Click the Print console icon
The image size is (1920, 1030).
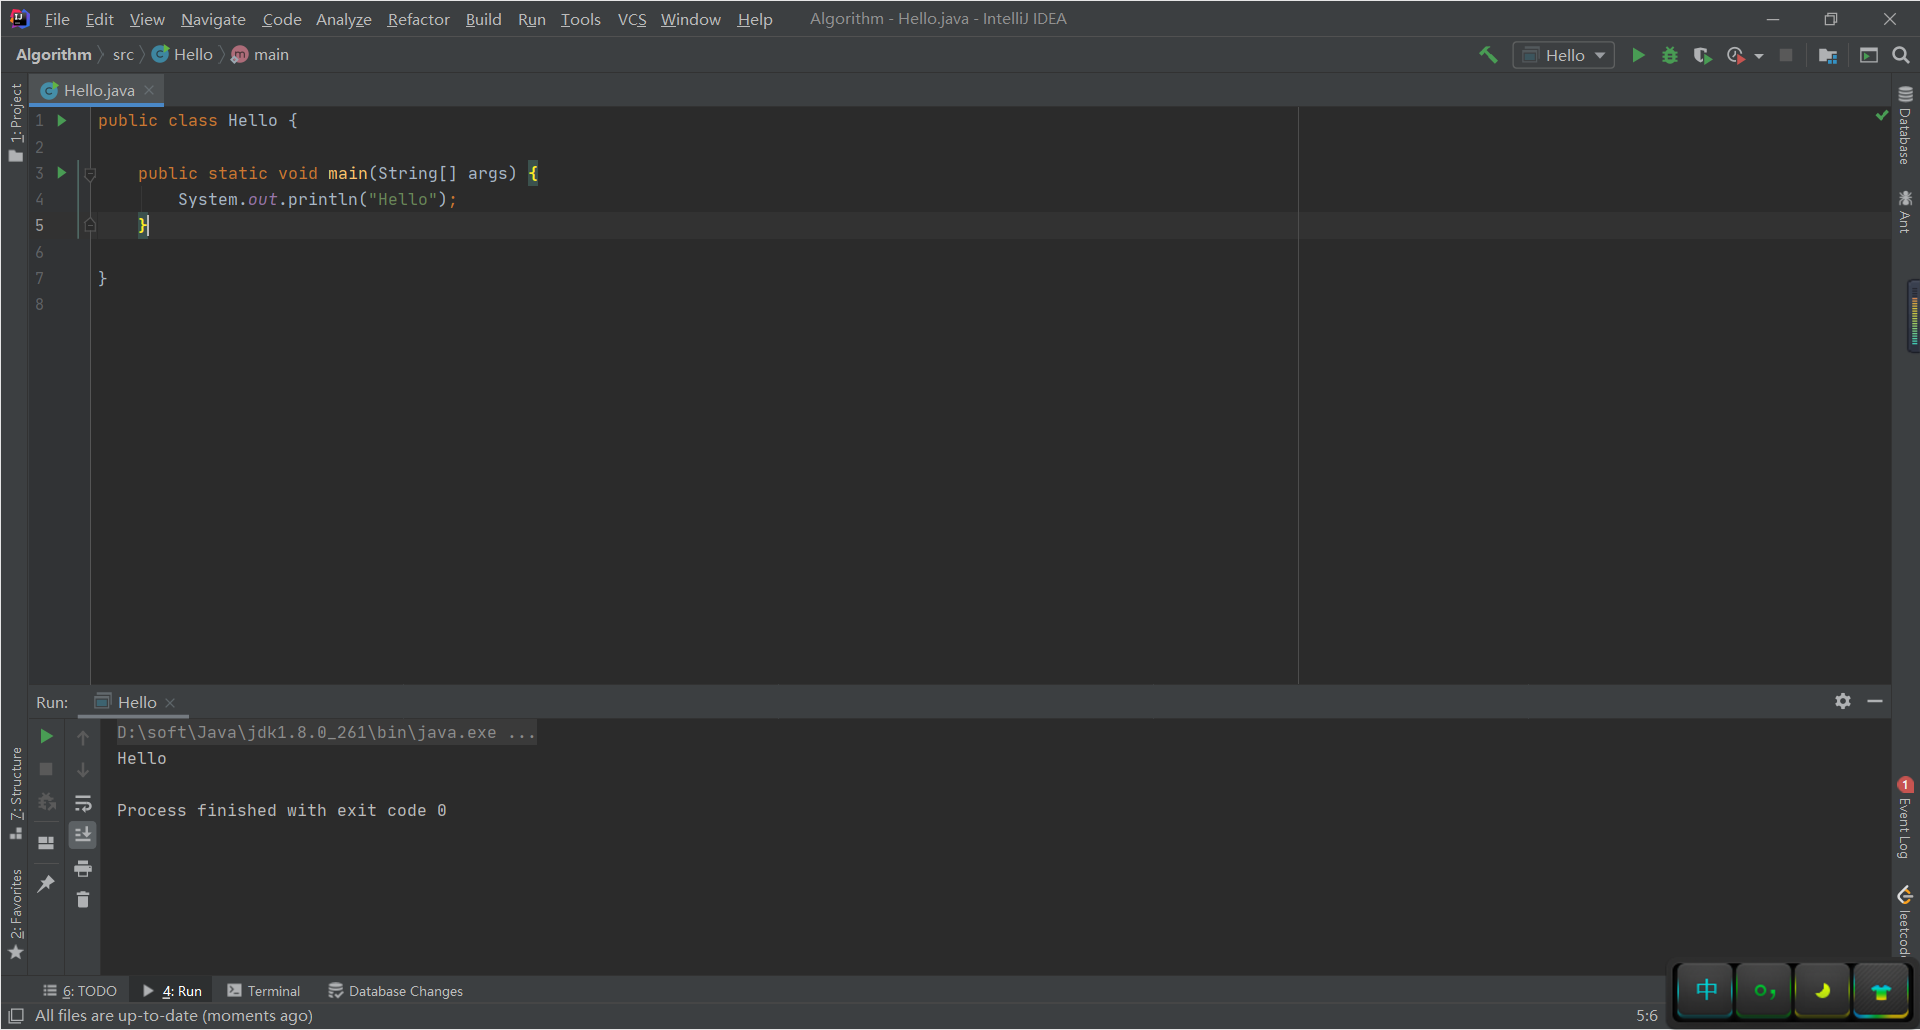(x=83, y=868)
